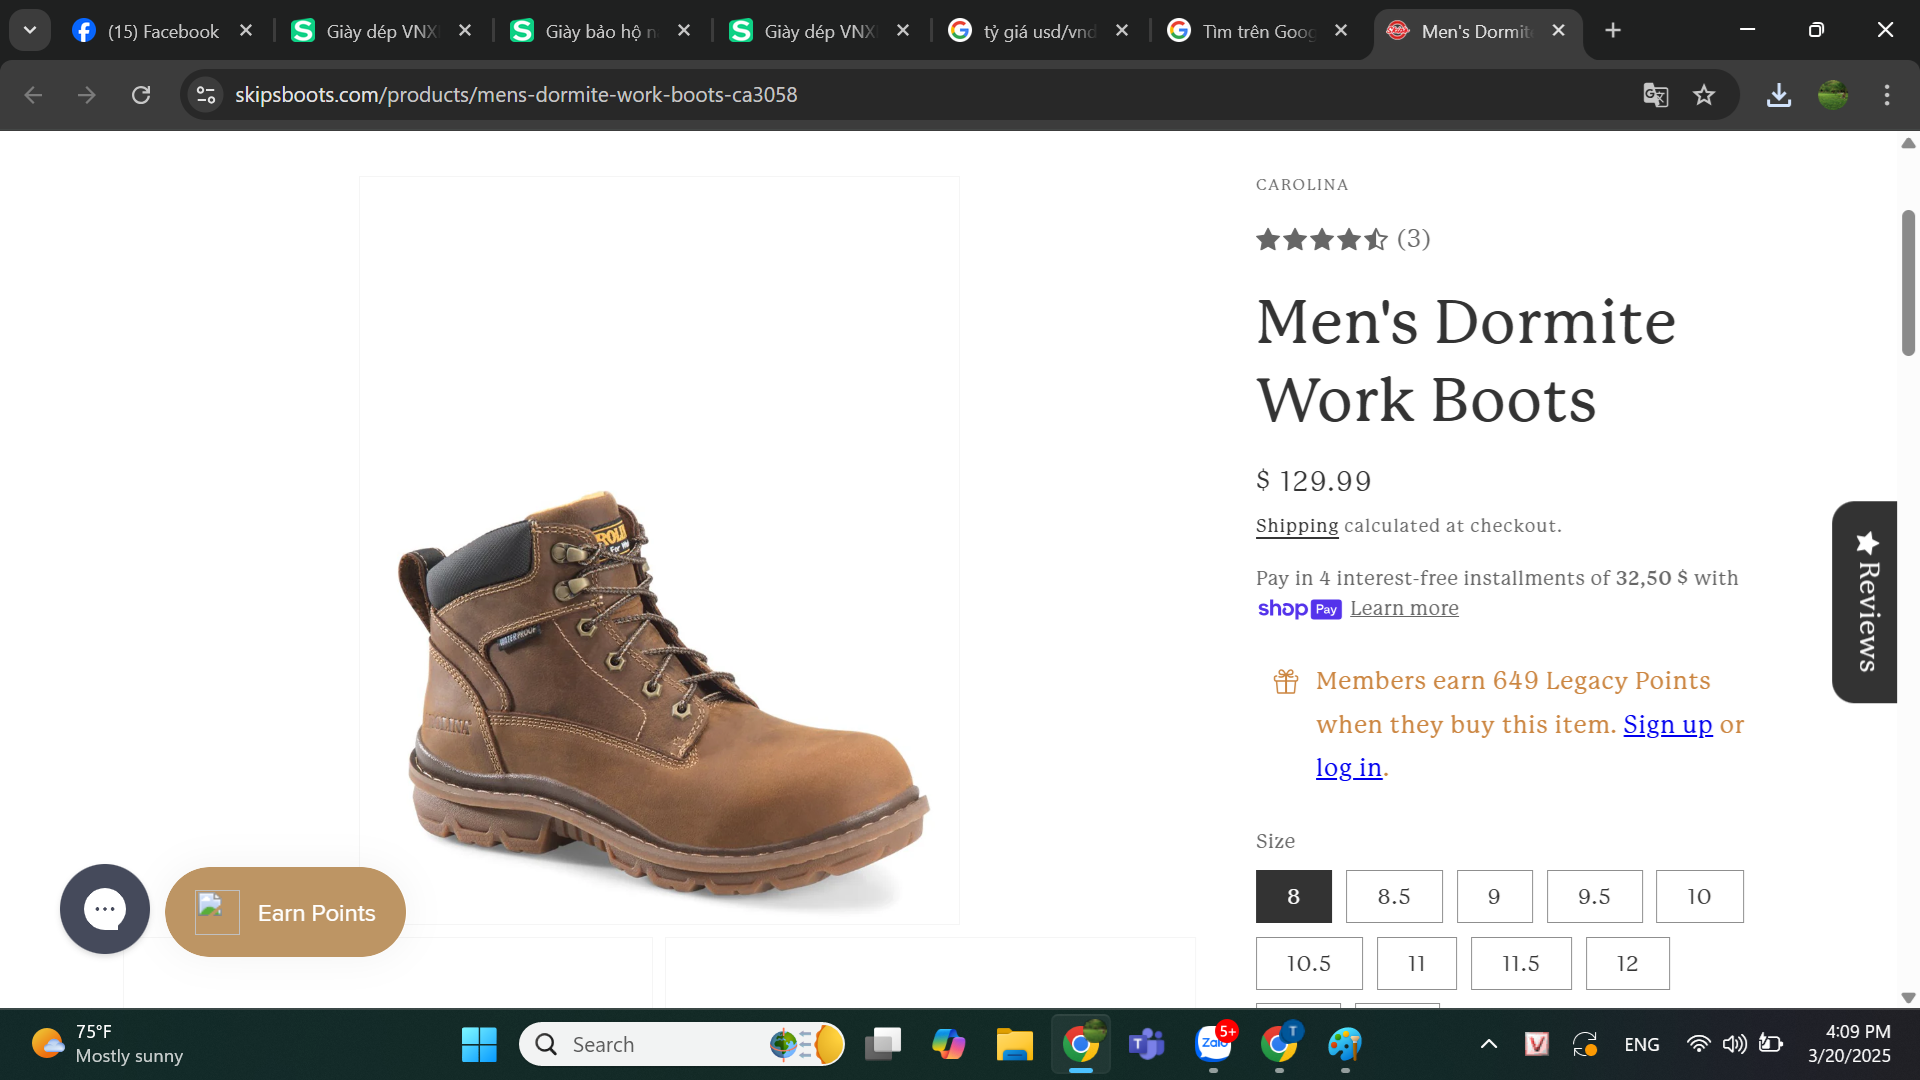This screenshot has height=1080, width=1920.
Task: Open volume speaker icon
Action: [x=1734, y=1044]
